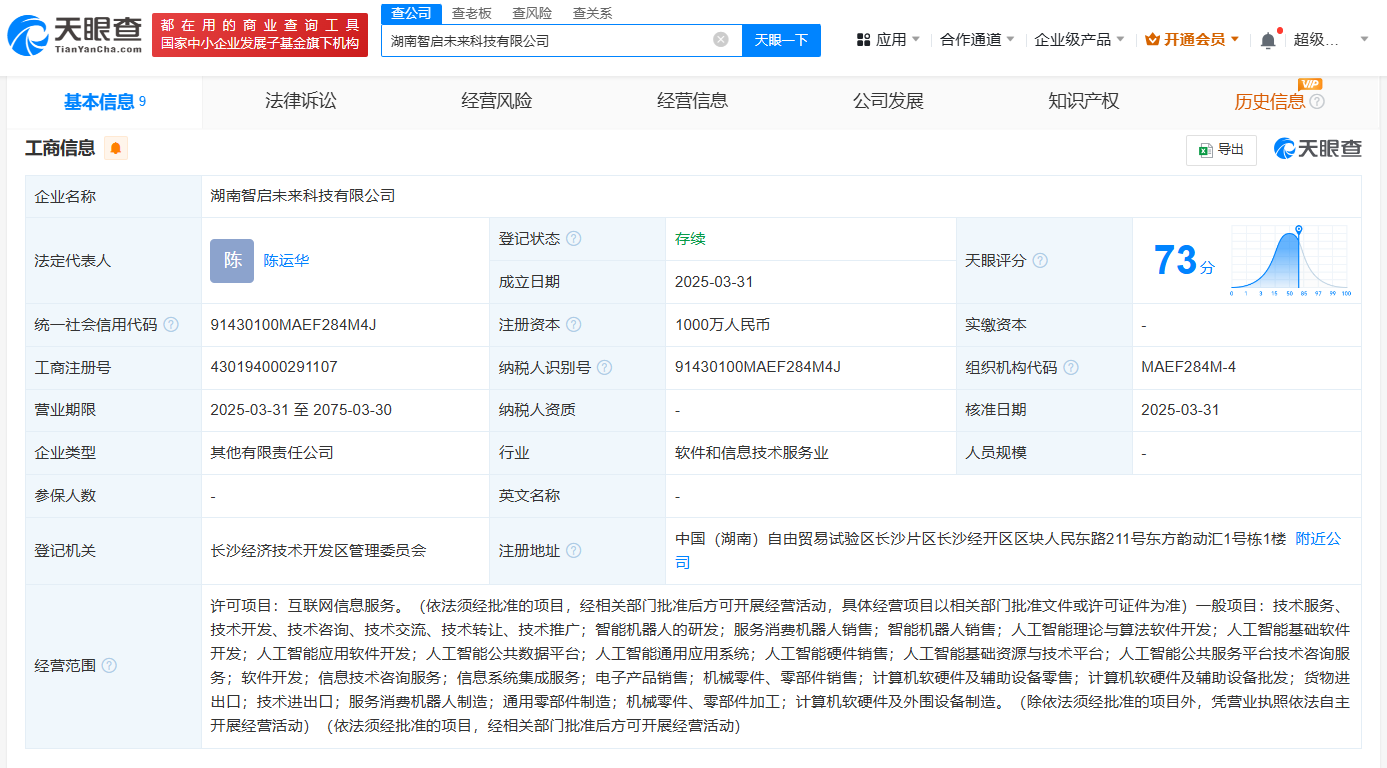Open the legal representative 陈运华 profile link
The width and height of the screenshot is (1387, 768).
point(286,261)
